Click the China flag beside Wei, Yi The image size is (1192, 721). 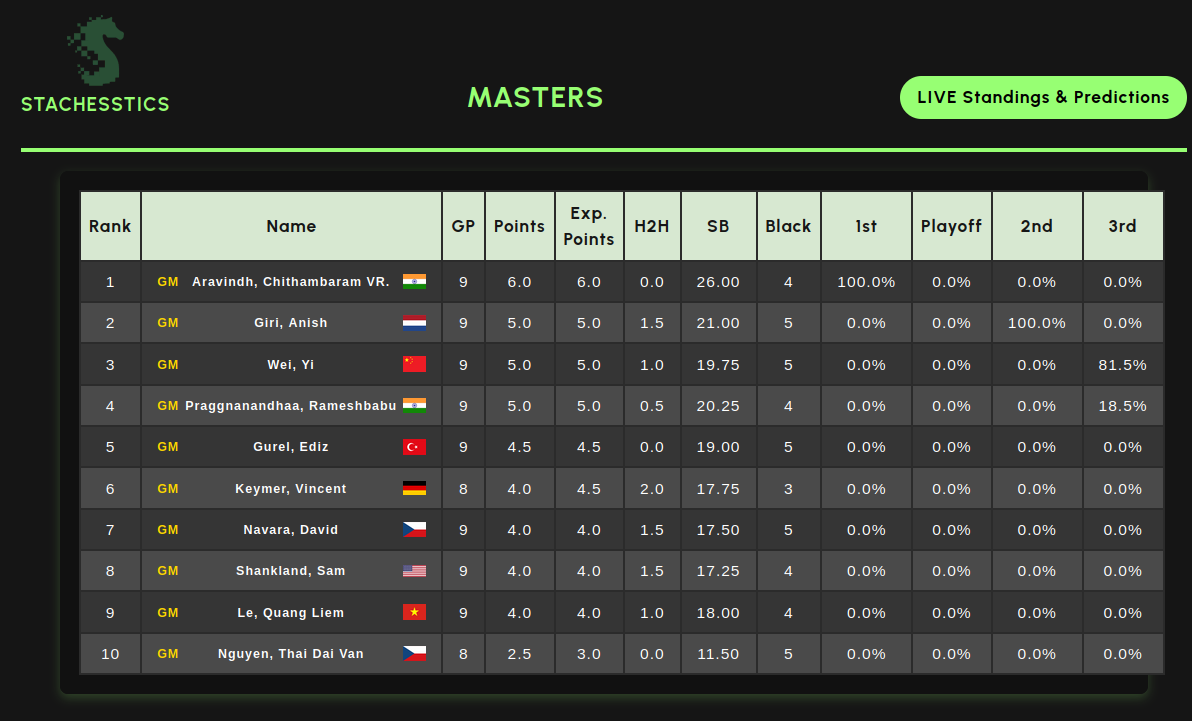click(x=414, y=365)
